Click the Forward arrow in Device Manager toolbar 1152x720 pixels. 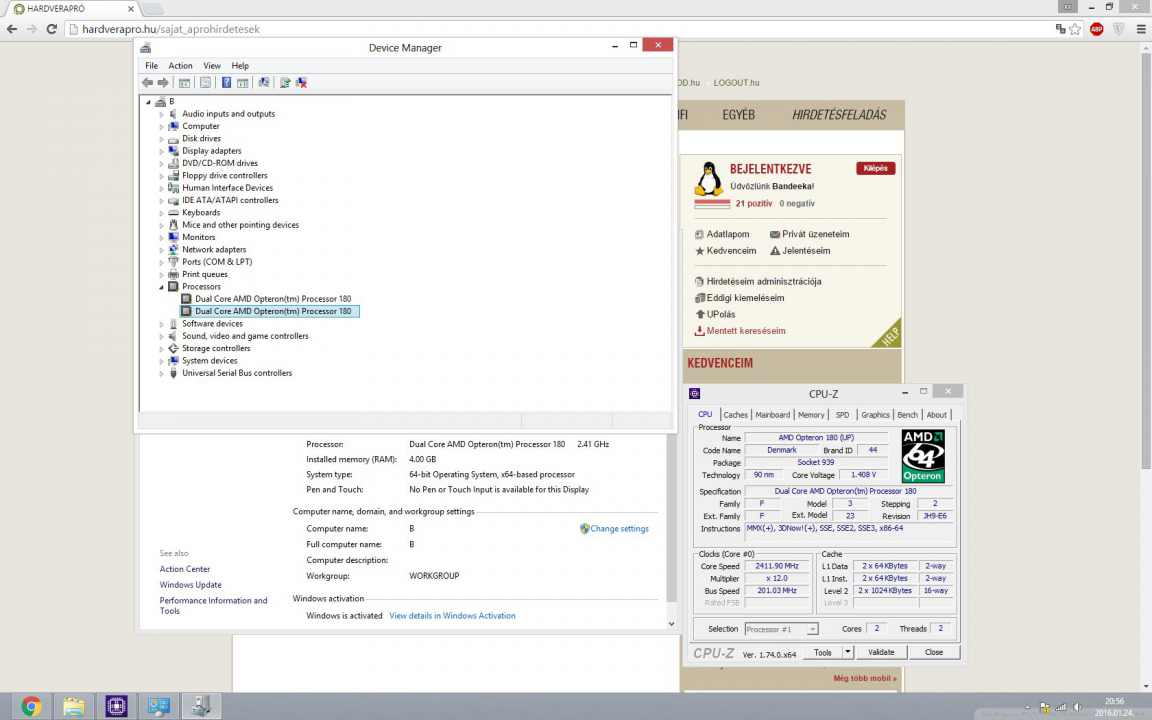pos(163,83)
